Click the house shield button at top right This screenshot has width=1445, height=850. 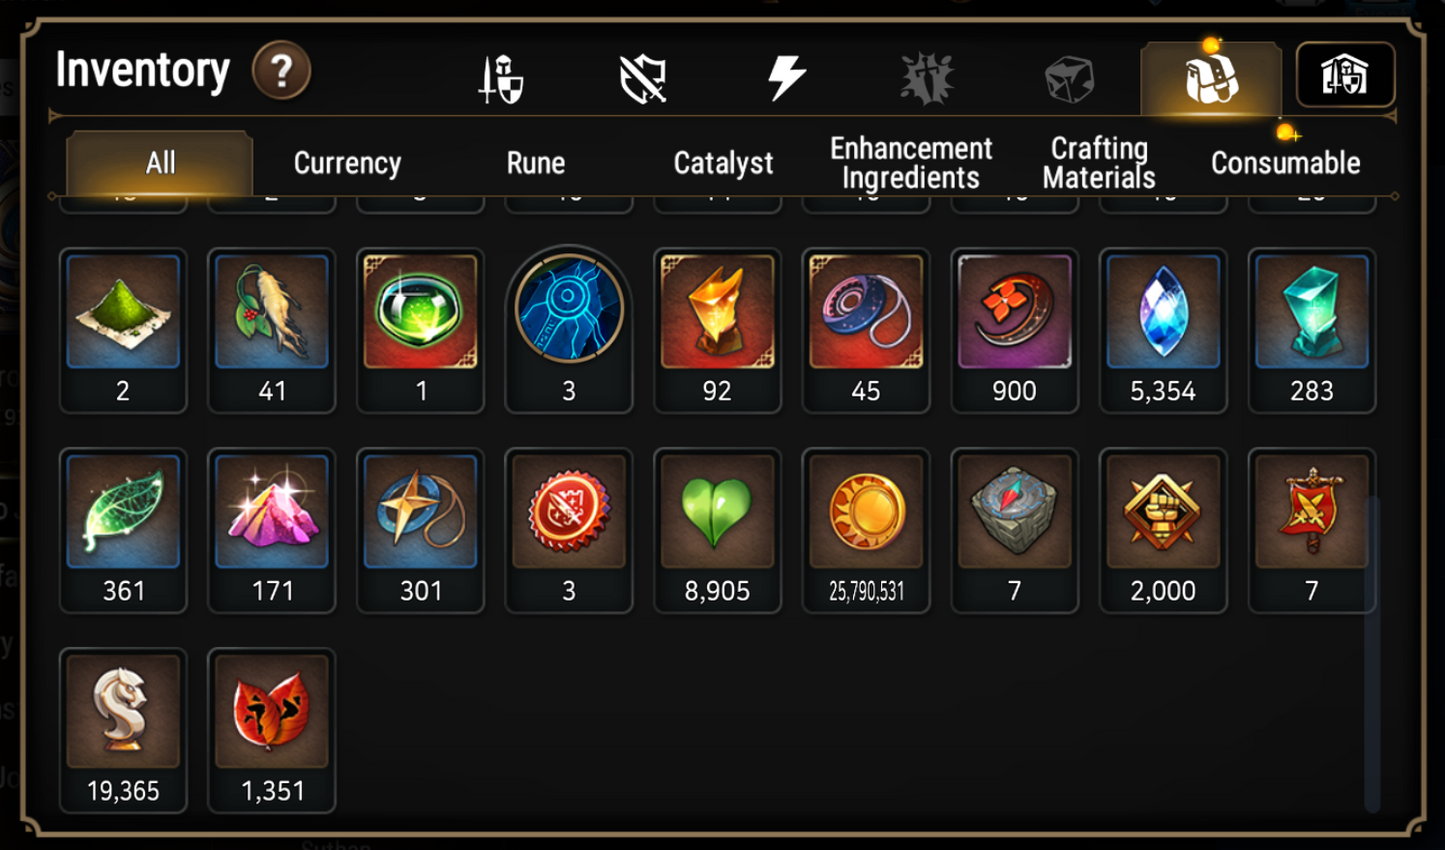click(1345, 75)
